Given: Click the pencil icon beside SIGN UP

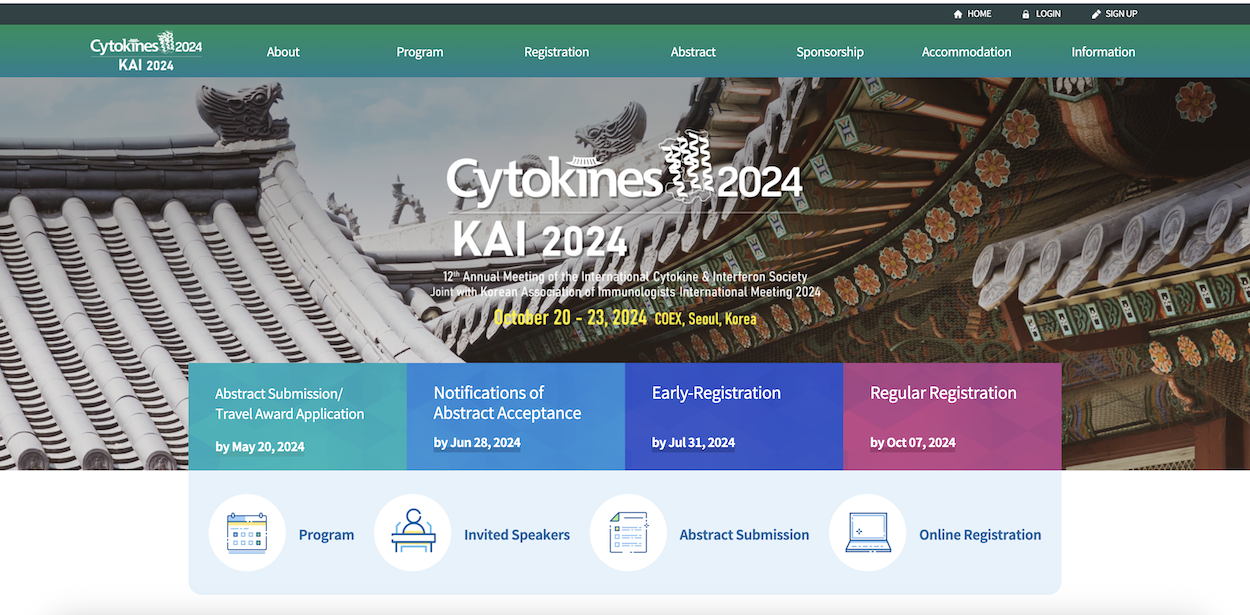Looking at the screenshot, I should 1096,14.
